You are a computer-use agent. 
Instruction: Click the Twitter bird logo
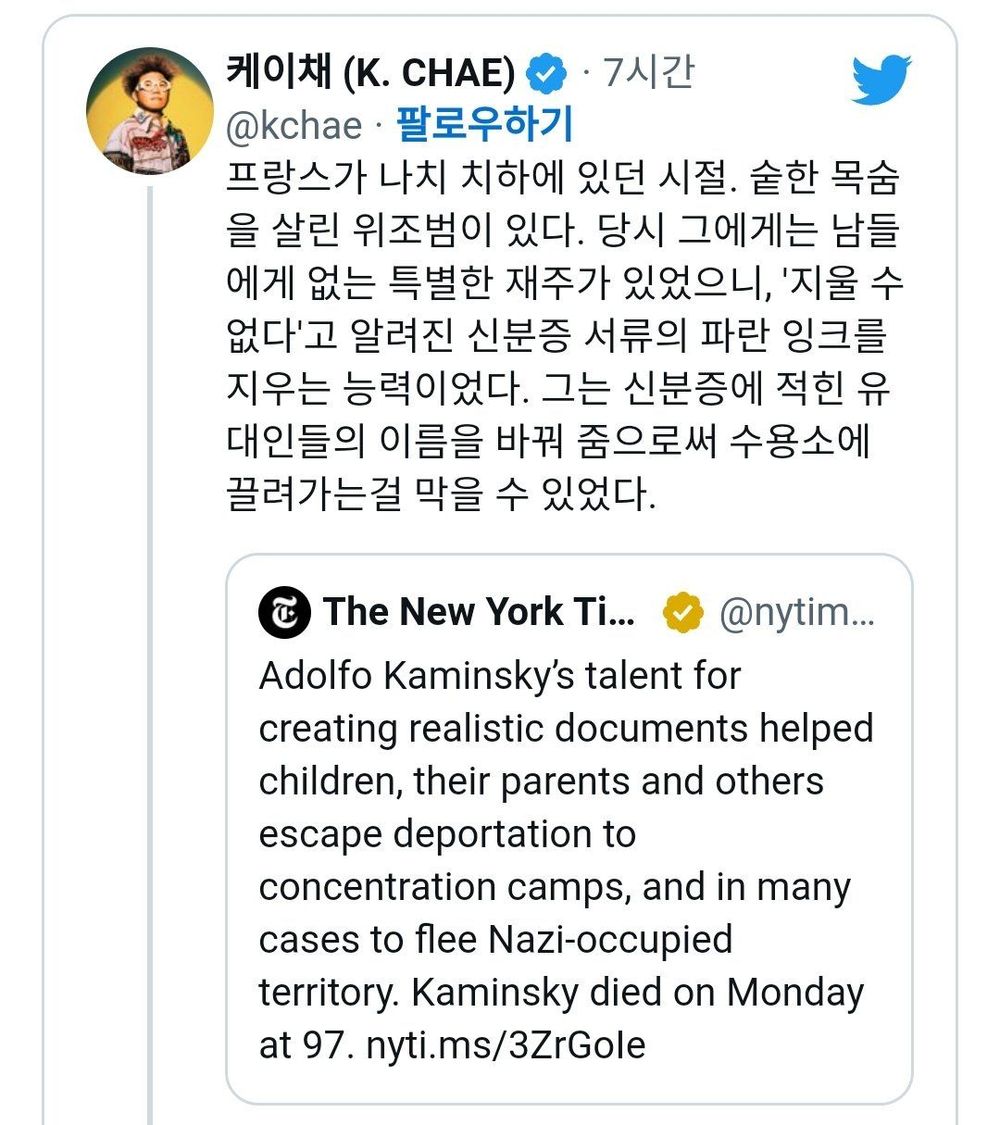(x=881, y=80)
